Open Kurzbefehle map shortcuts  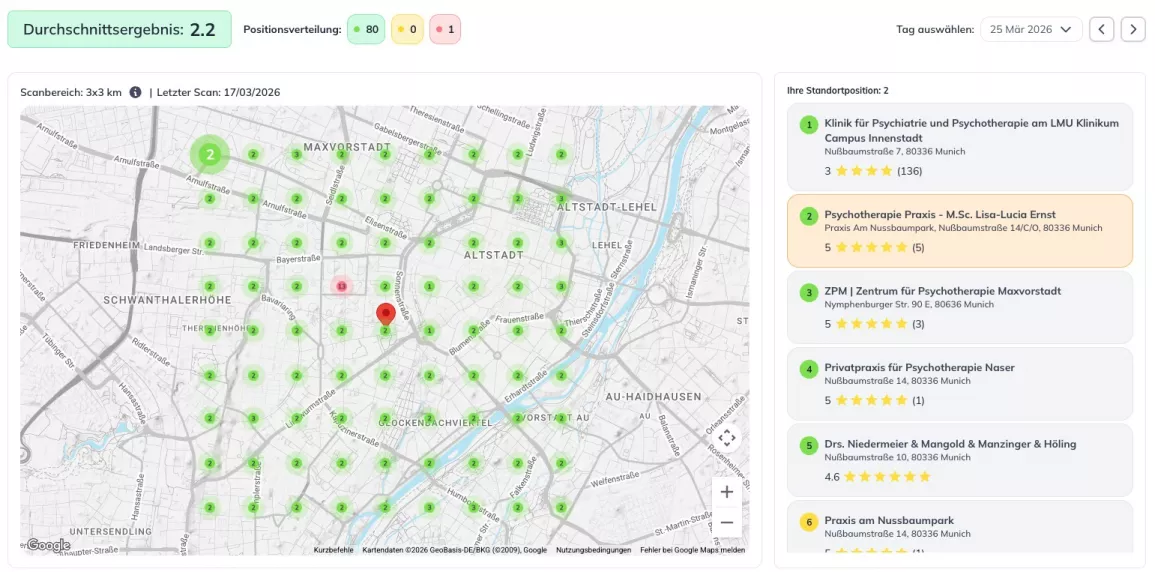tap(333, 550)
